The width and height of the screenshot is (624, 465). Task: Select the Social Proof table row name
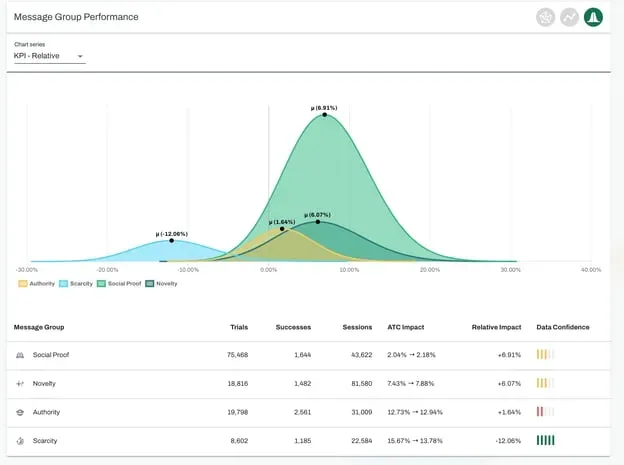51,355
